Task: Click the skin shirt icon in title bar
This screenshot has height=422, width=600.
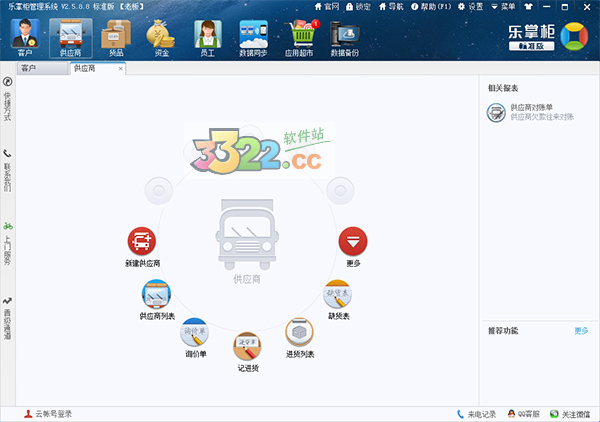Action: pos(528,7)
